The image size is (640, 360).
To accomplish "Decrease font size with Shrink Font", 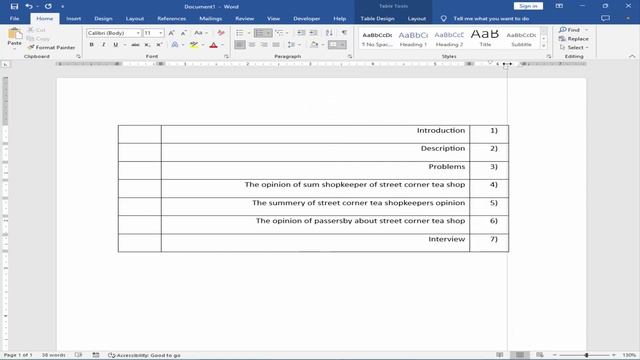I will pos(184,33).
